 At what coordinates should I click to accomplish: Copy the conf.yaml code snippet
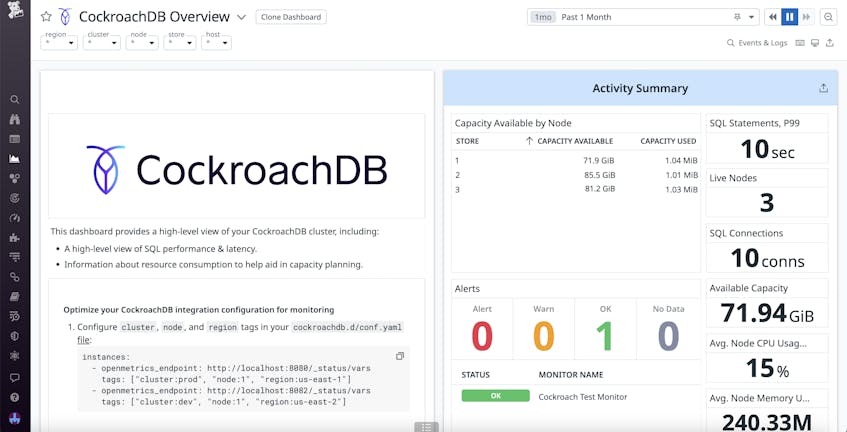(x=400, y=356)
